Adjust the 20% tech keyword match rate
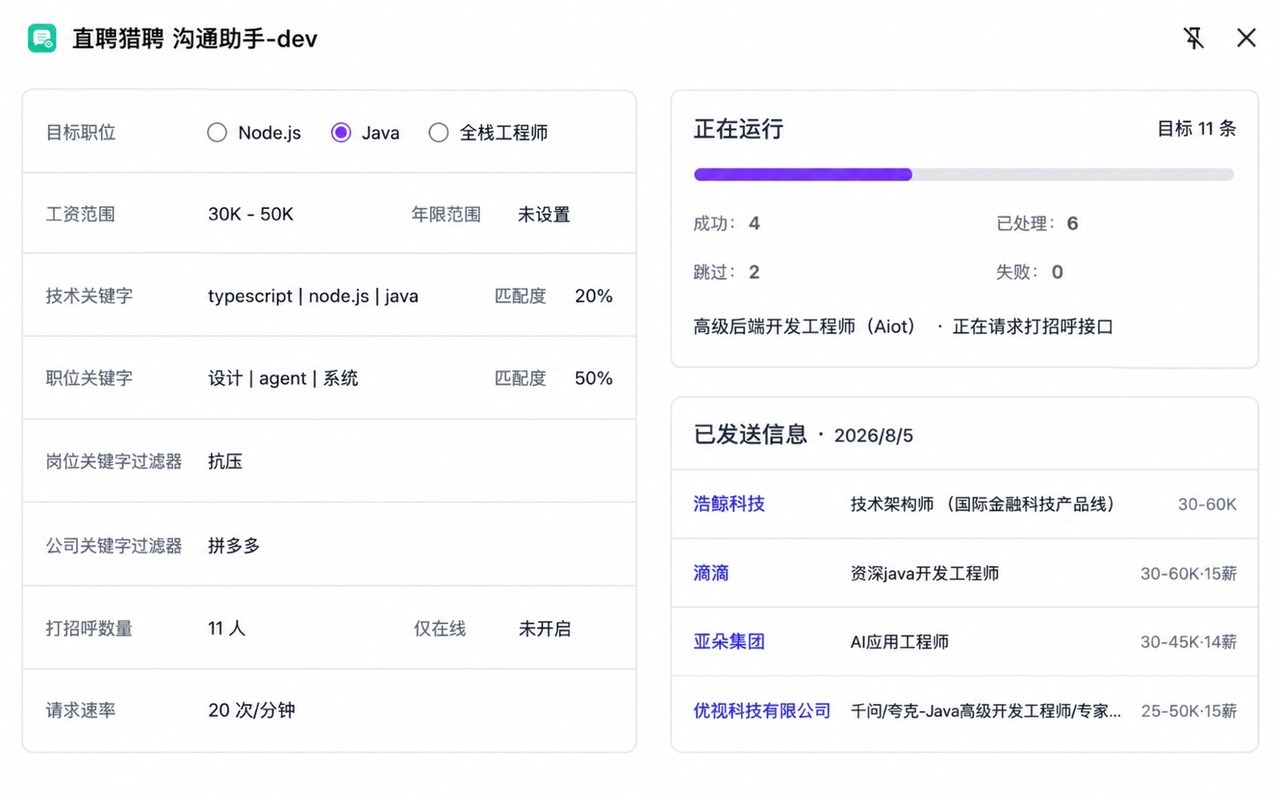The height and width of the screenshot is (800, 1280). pos(594,296)
